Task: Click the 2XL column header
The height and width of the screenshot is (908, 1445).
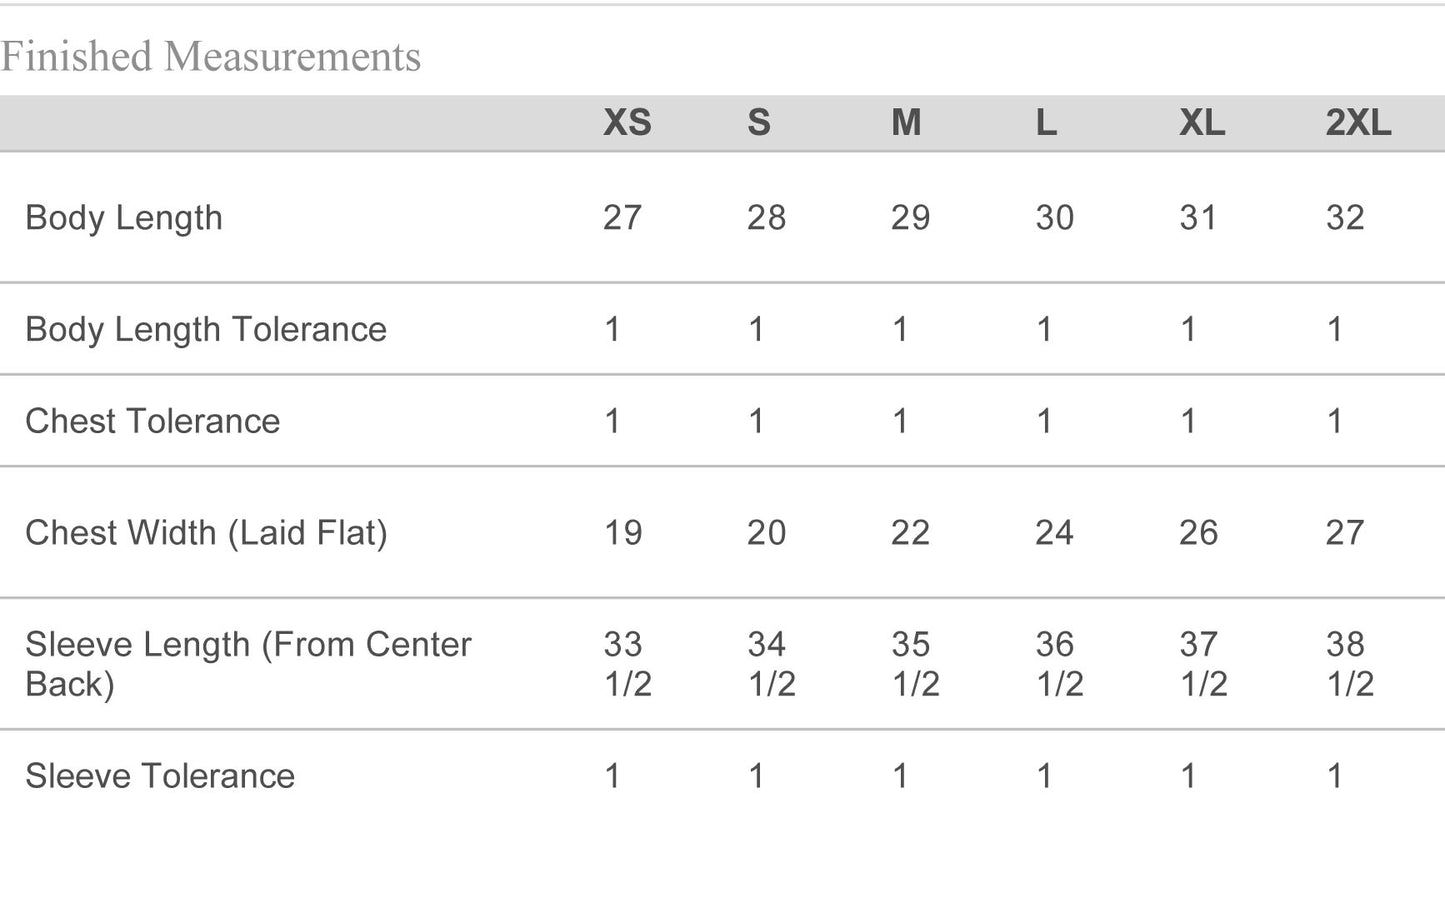Action: [1358, 123]
